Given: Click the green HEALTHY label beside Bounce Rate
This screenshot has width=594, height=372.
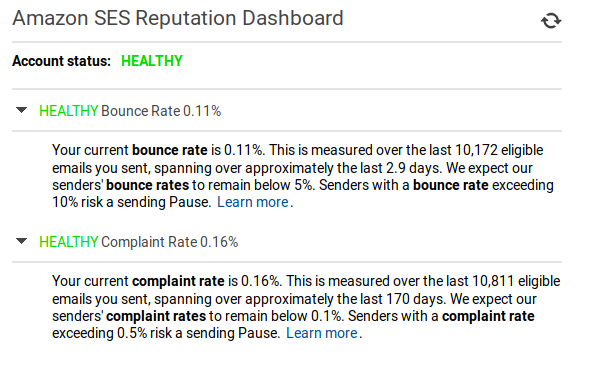Looking at the screenshot, I should tap(69, 111).
